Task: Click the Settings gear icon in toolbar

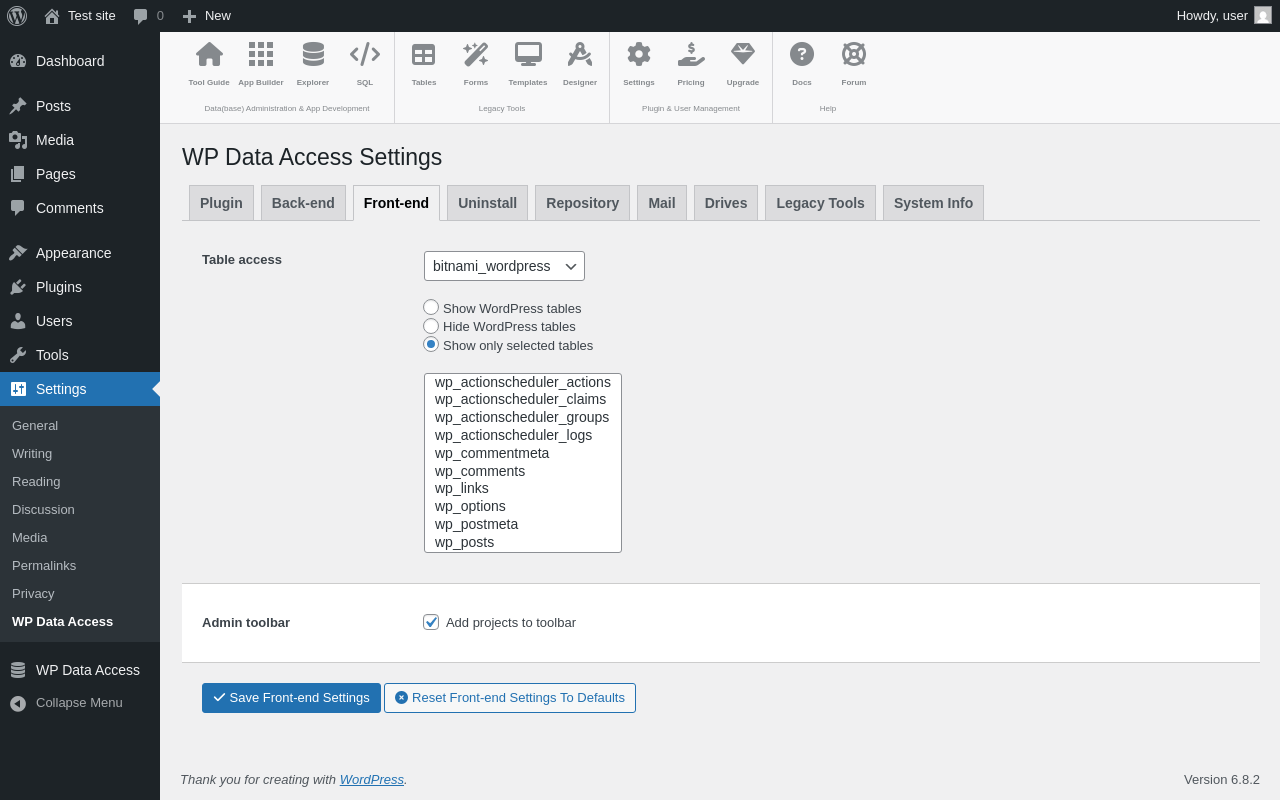Action: 639,54
